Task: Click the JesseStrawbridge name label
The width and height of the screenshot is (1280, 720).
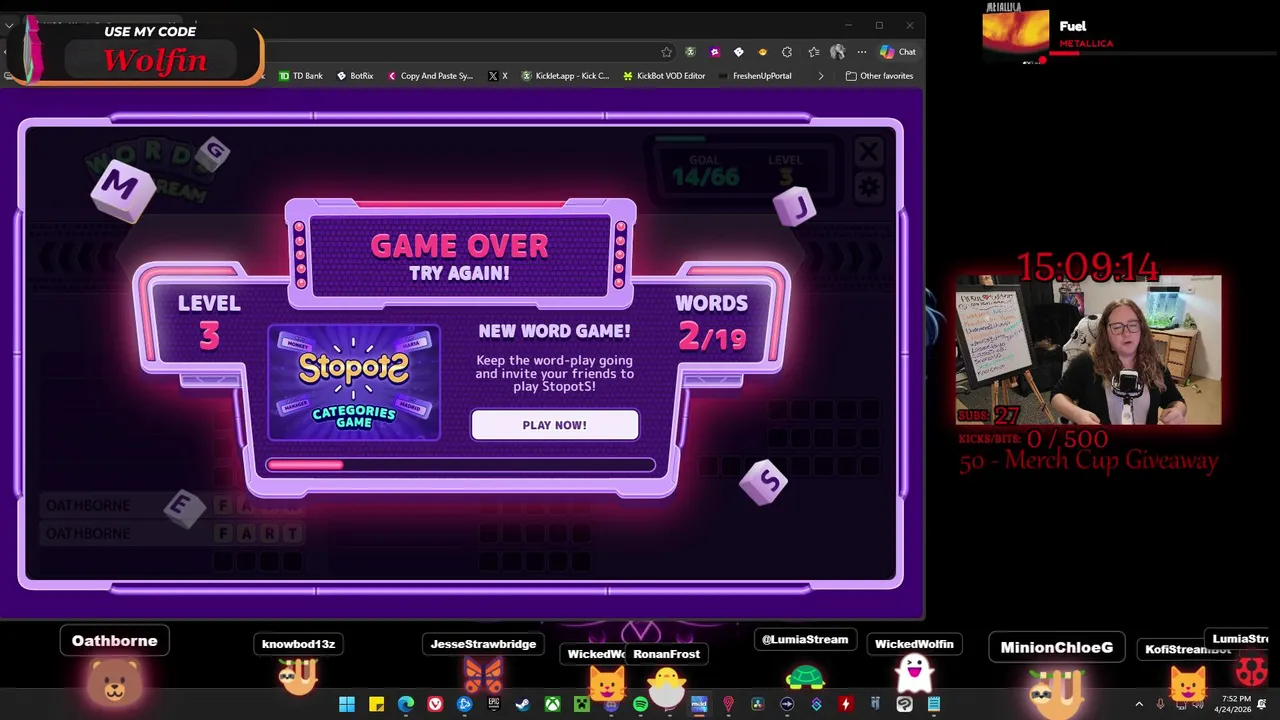Action: (x=483, y=644)
